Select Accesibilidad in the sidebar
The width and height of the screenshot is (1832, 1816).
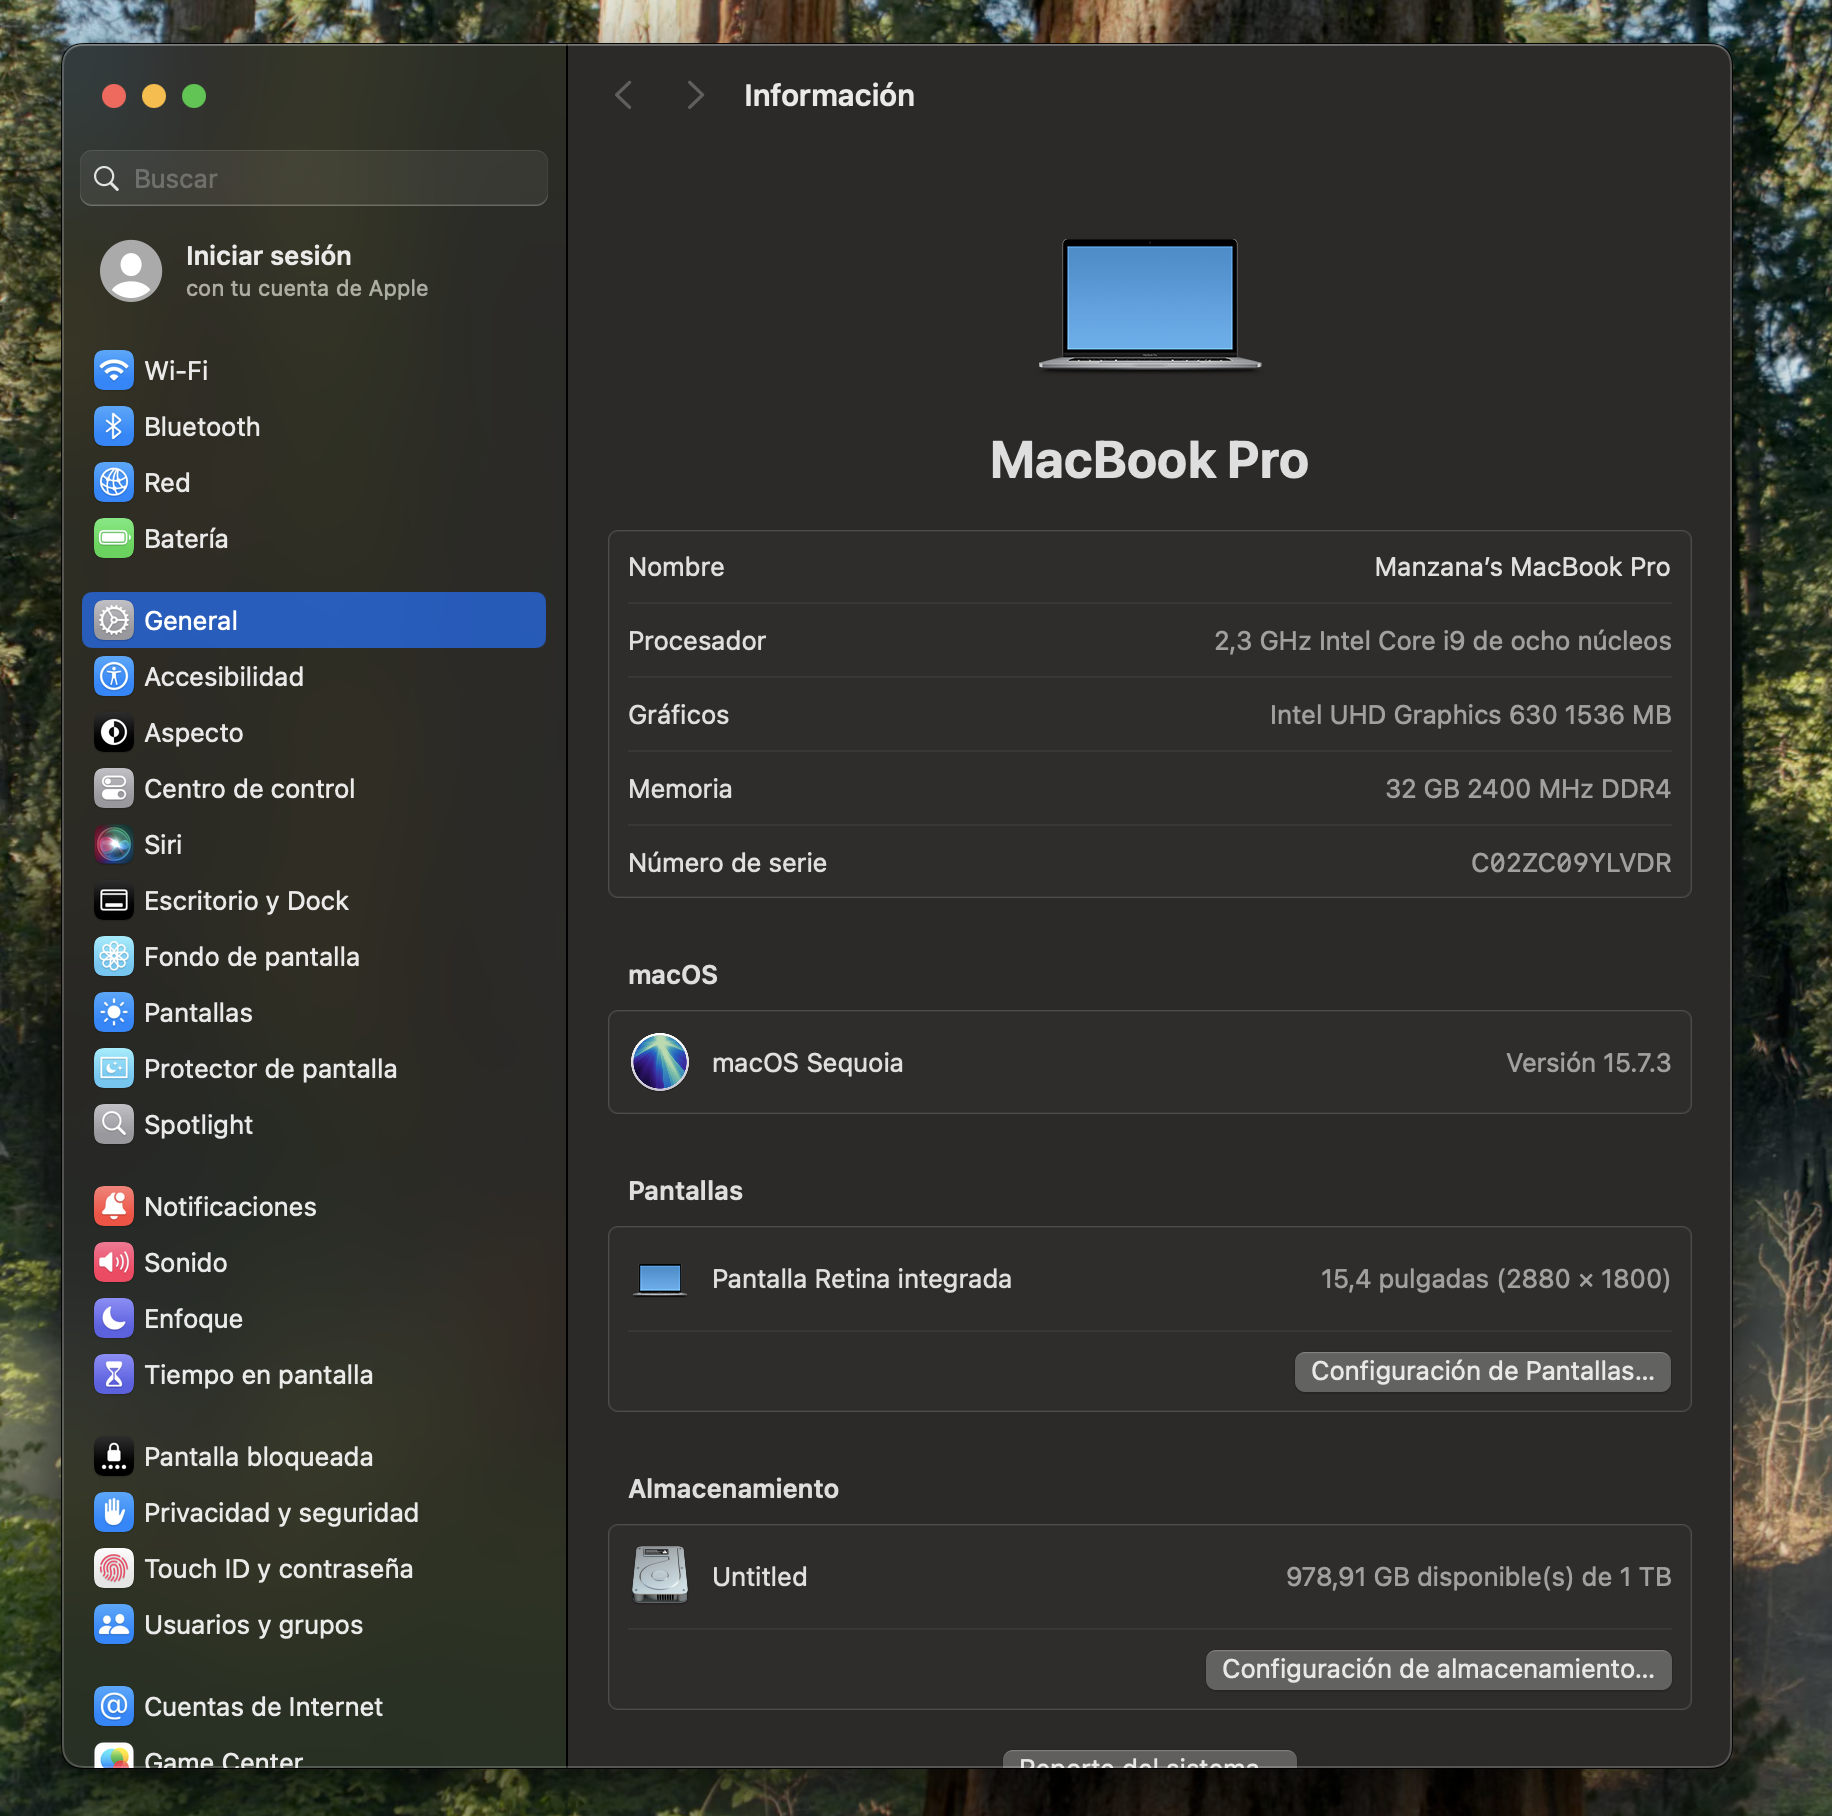[x=224, y=677]
